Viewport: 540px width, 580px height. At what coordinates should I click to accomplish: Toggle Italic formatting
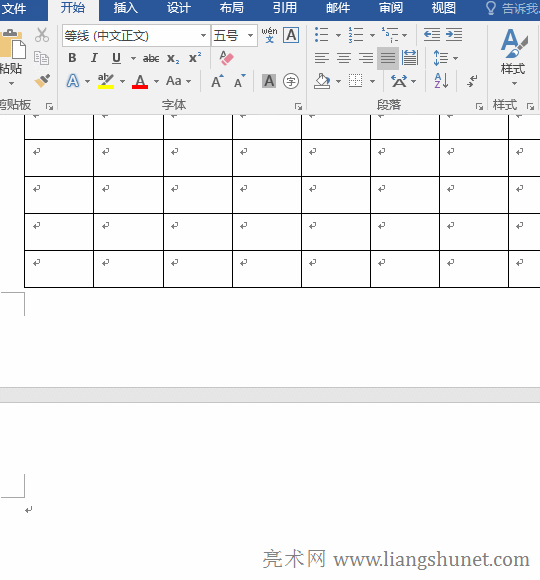click(x=94, y=58)
